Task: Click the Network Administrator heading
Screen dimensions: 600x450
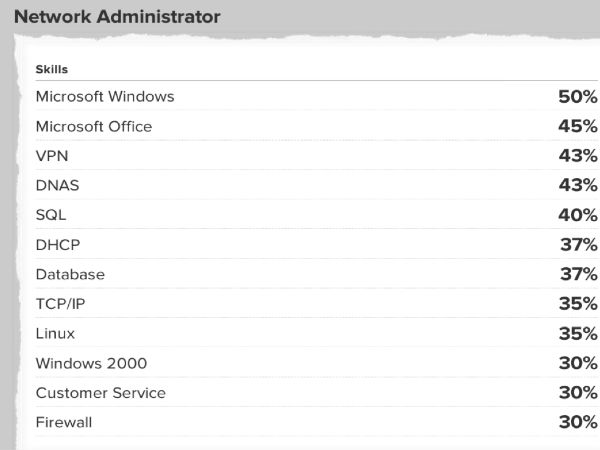Action: pyautogui.click(x=117, y=17)
